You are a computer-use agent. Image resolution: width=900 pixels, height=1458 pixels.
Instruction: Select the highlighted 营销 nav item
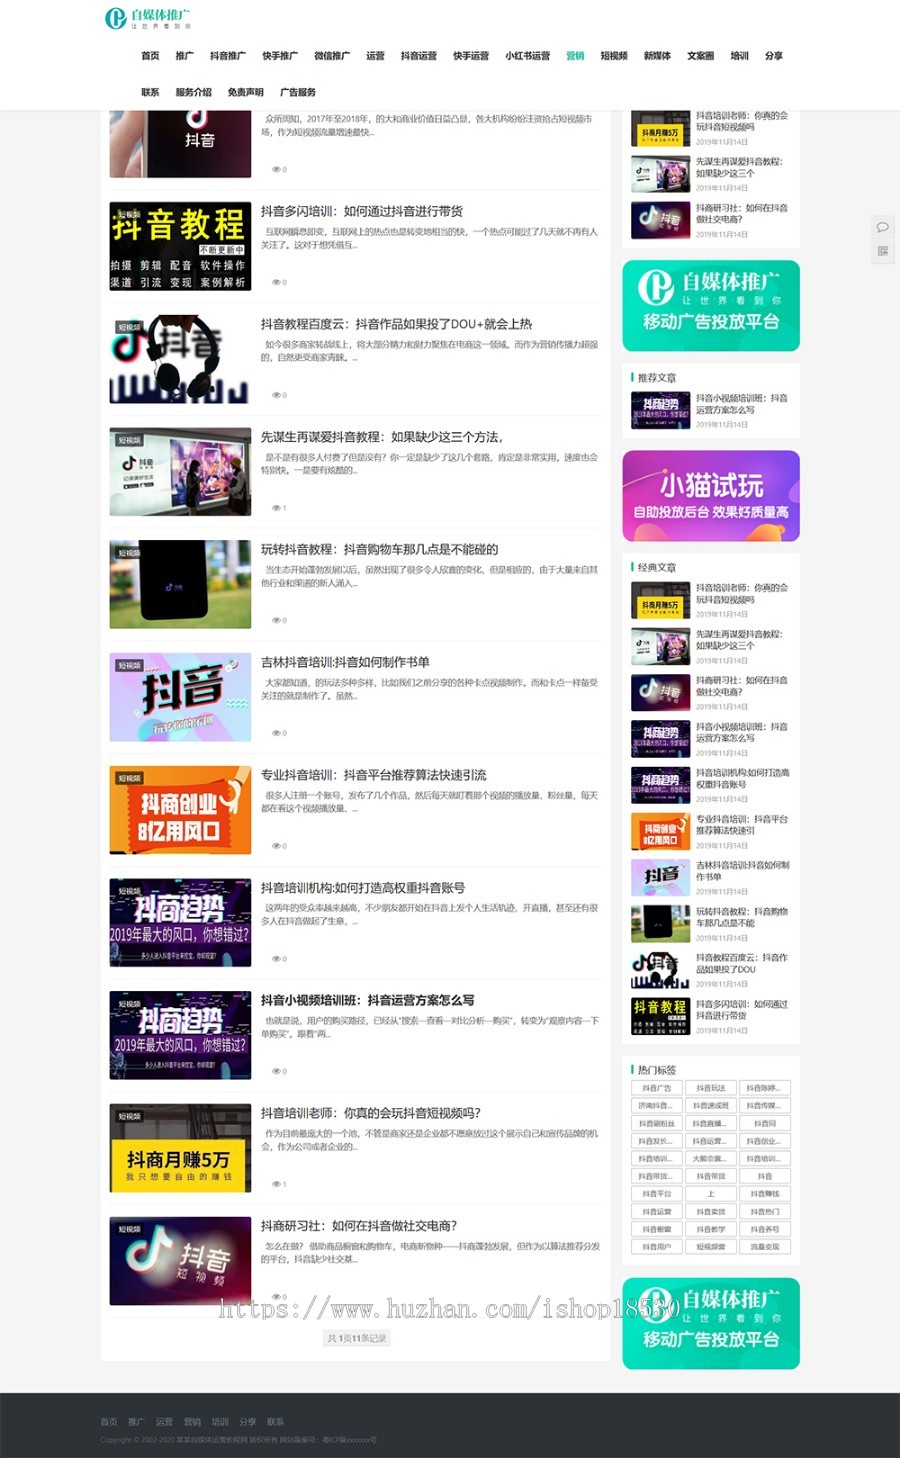(x=575, y=56)
